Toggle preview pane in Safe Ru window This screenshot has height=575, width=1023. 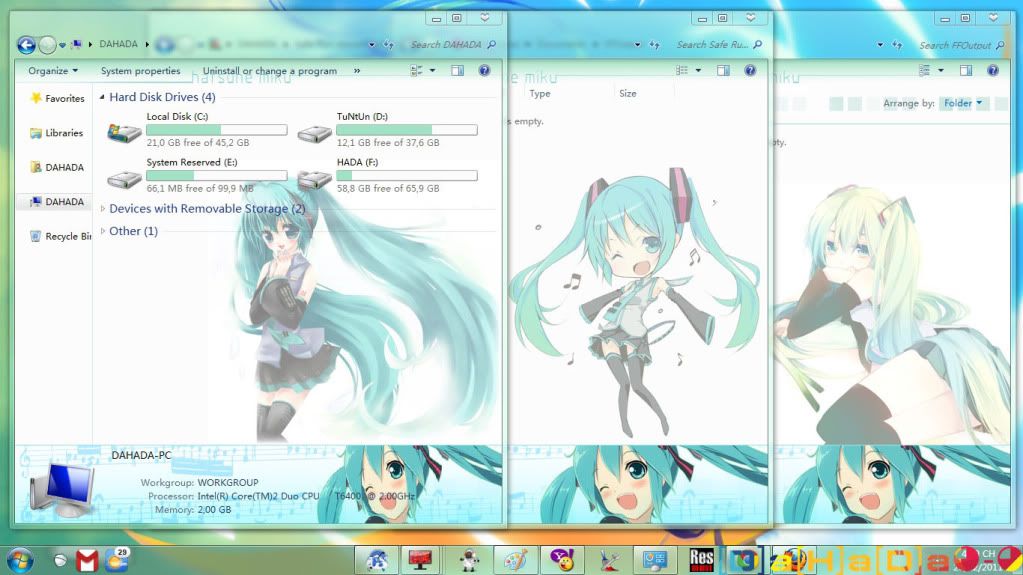point(723,71)
